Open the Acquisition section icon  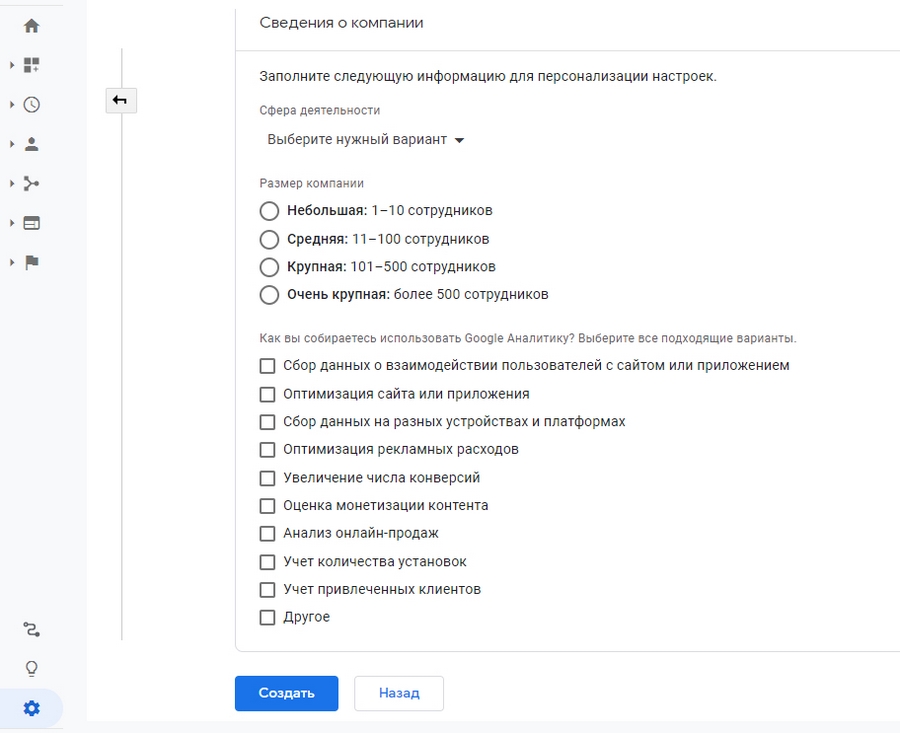(31, 183)
